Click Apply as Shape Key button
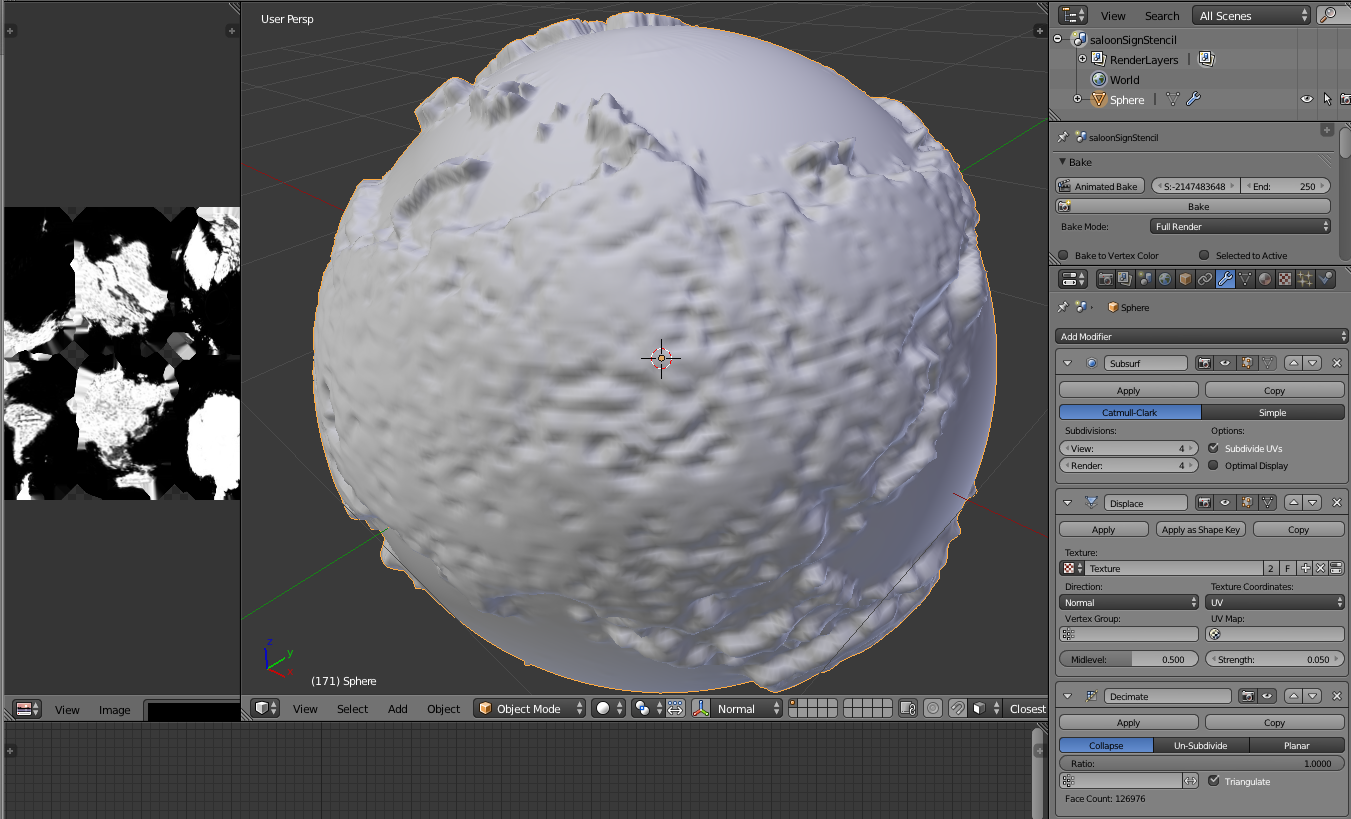This screenshot has height=819, width=1351. 1201,529
